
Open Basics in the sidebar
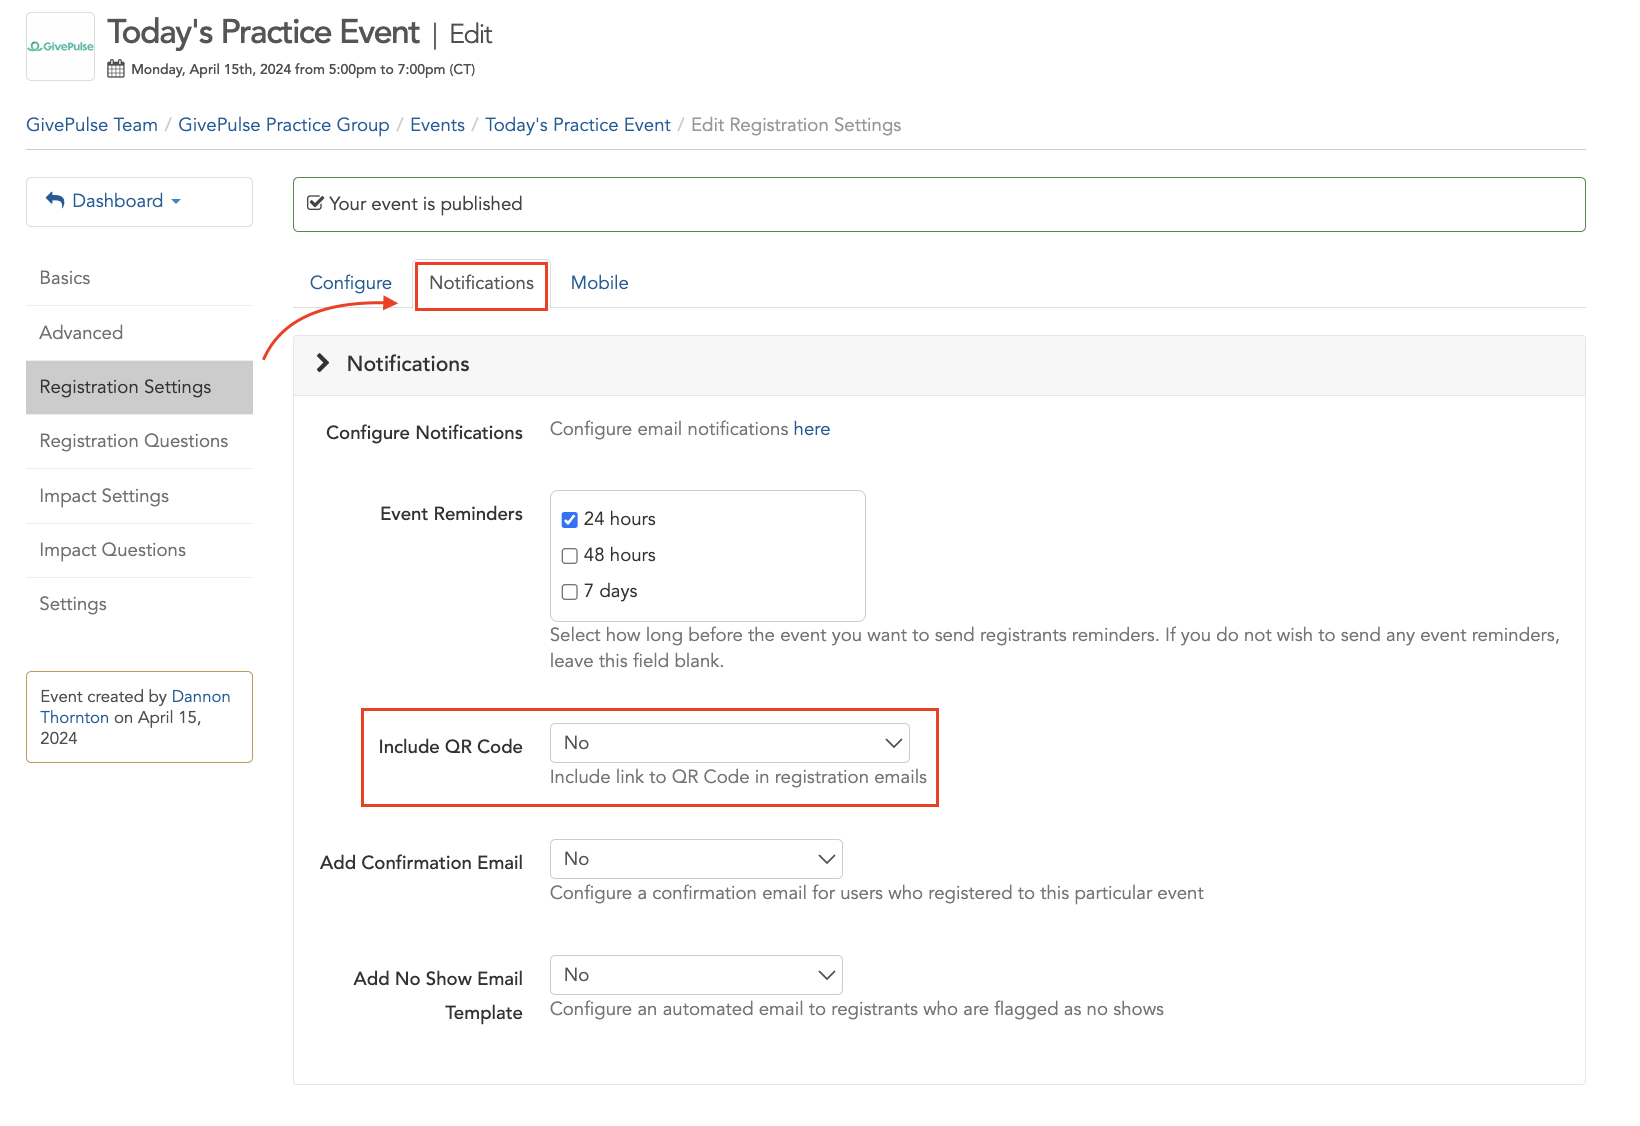pos(139,278)
